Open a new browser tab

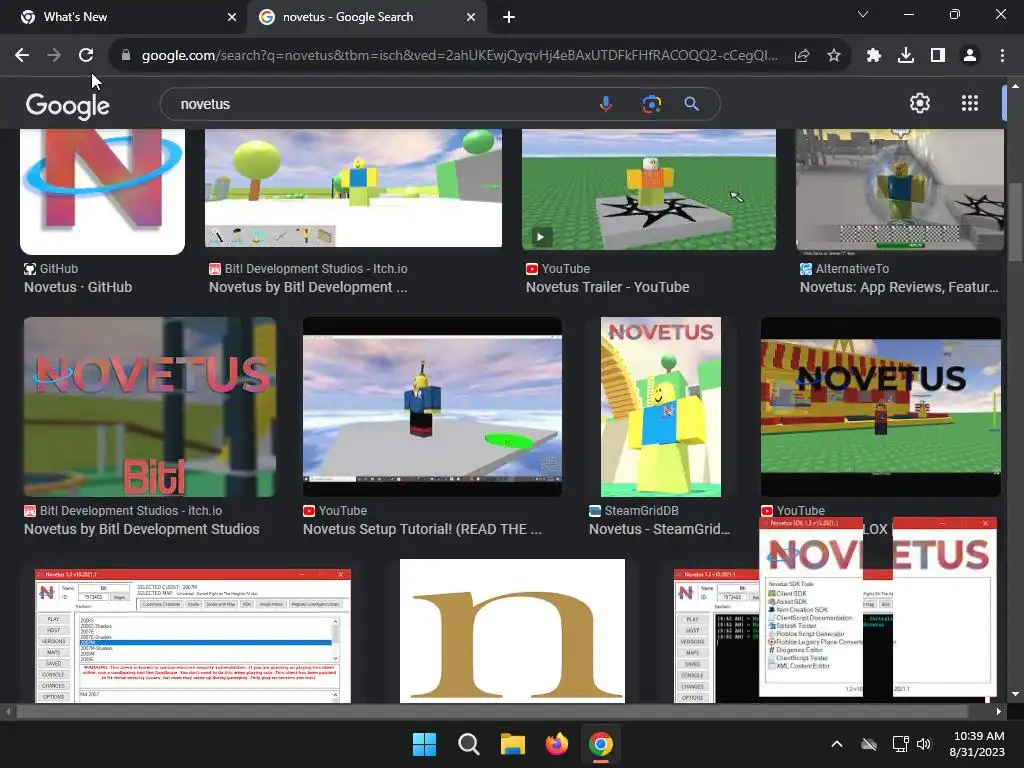pyautogui.click(x=509, y=17)
